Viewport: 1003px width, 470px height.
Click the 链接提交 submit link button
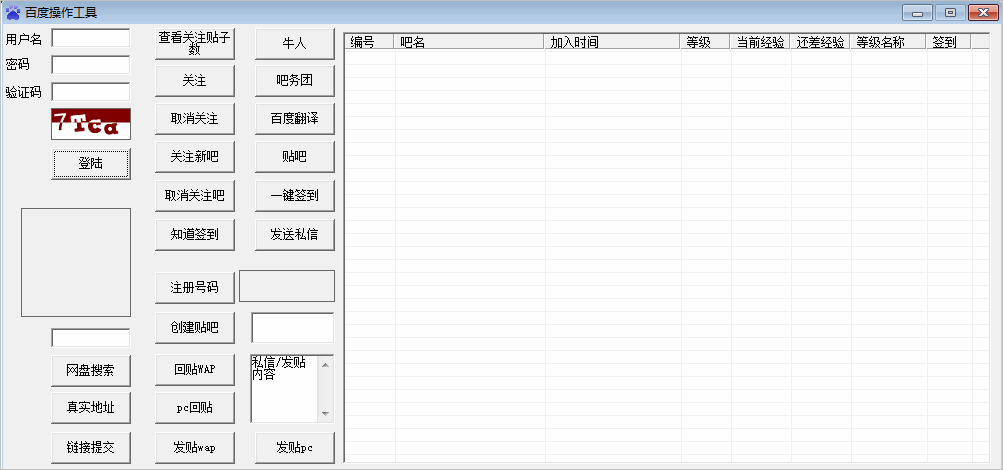pyautogui.click(x=91, y=448)
